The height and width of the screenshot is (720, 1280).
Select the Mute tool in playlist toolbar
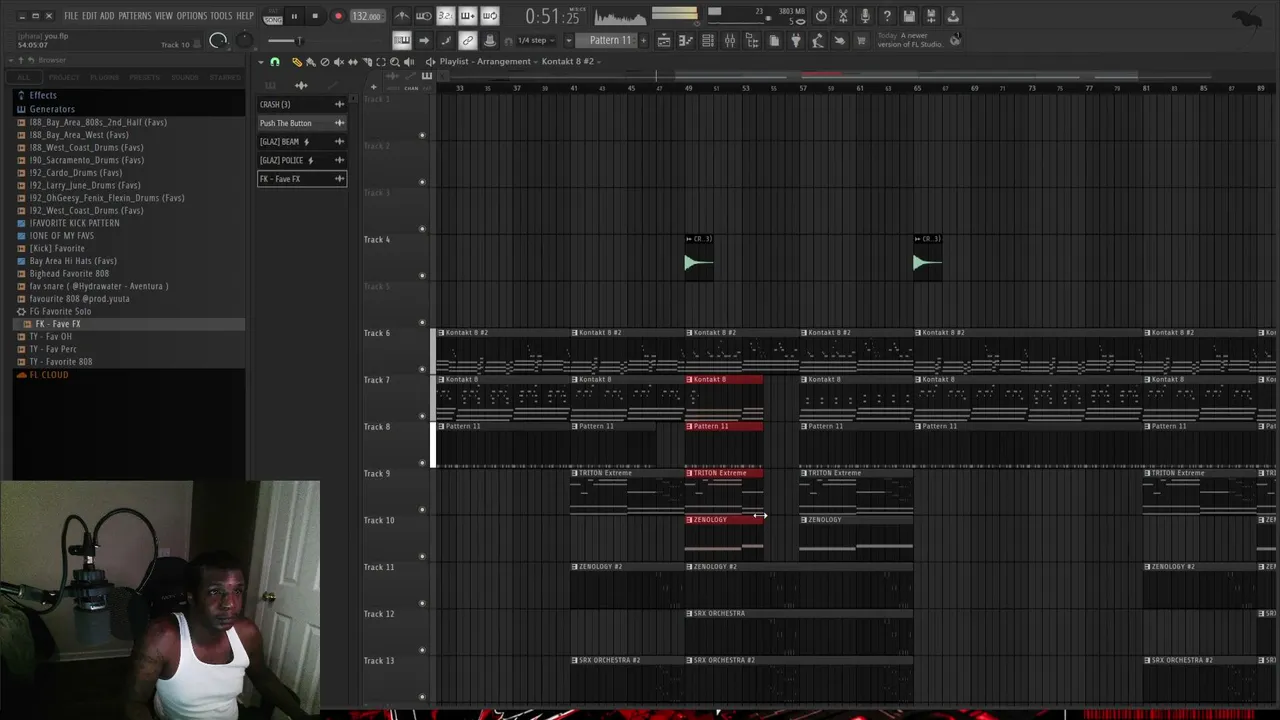339,62
